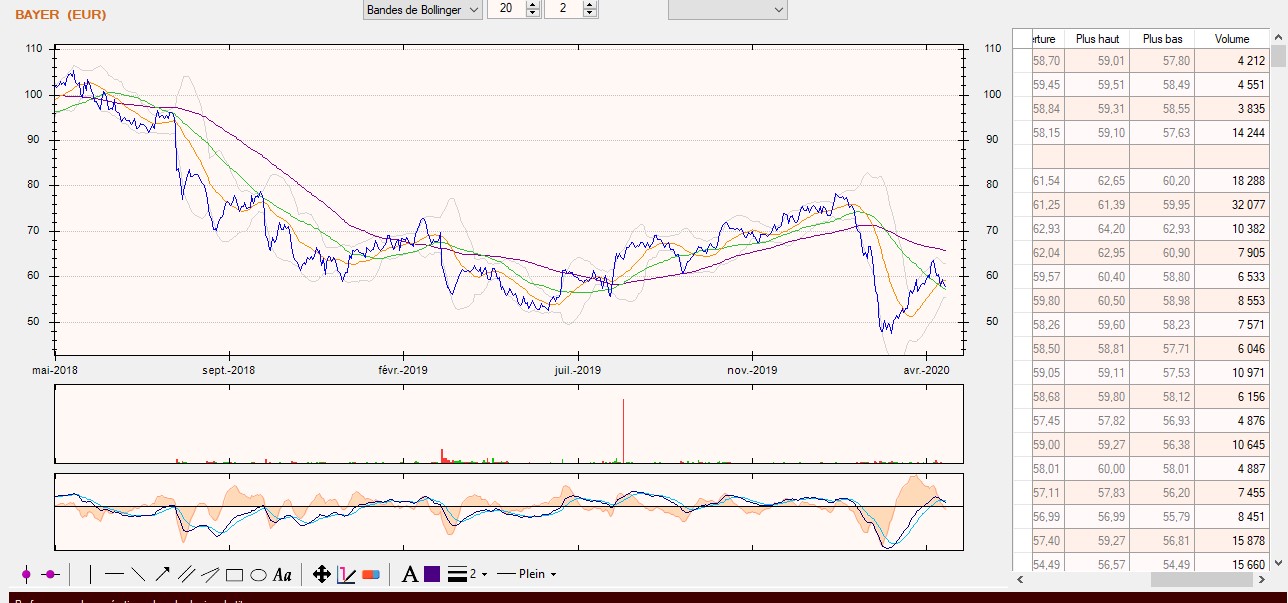Select the parallel lines channel tool
Image resolution: width=1288 pixels, height=603 pixels.
186,574
